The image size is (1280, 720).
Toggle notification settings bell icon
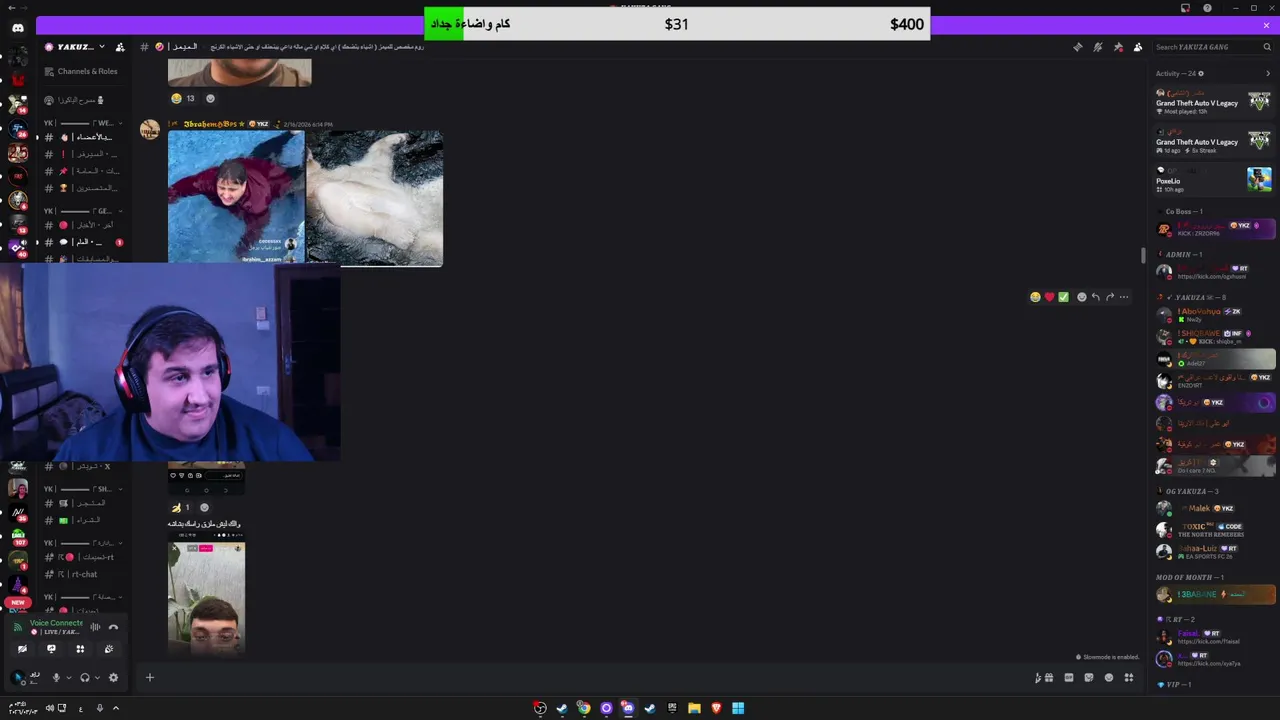(1097, 47)
